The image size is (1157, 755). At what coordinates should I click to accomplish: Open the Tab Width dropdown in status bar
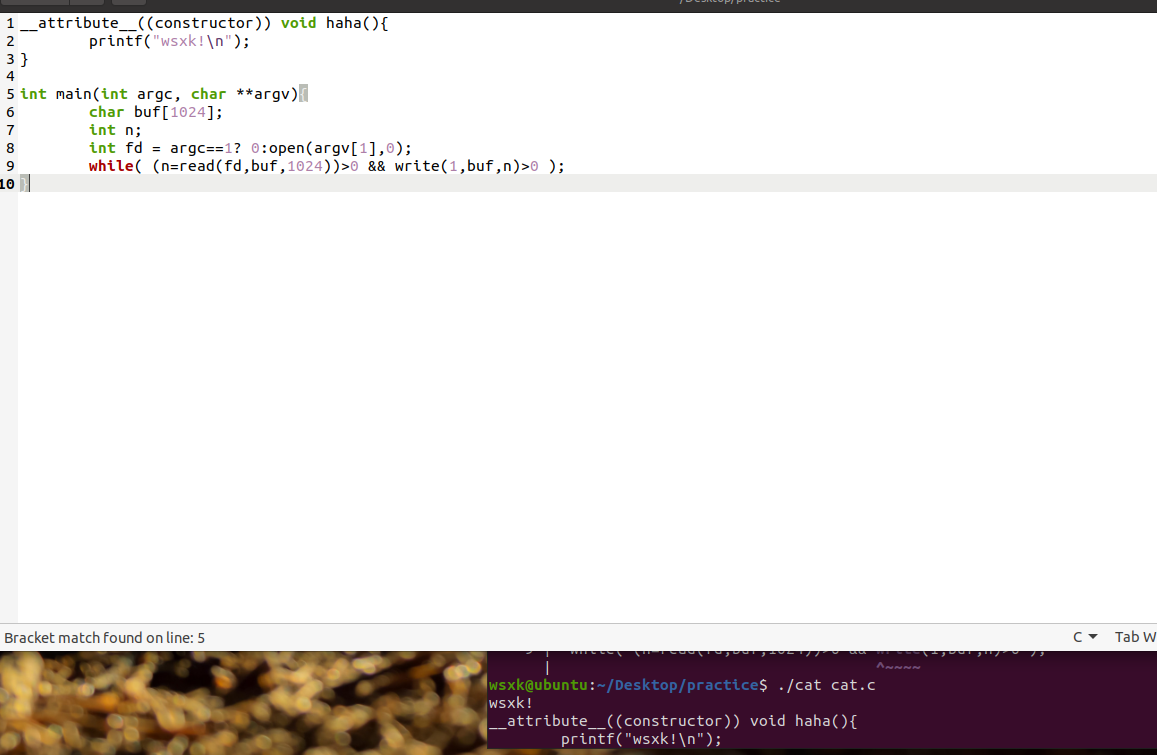1135,637
